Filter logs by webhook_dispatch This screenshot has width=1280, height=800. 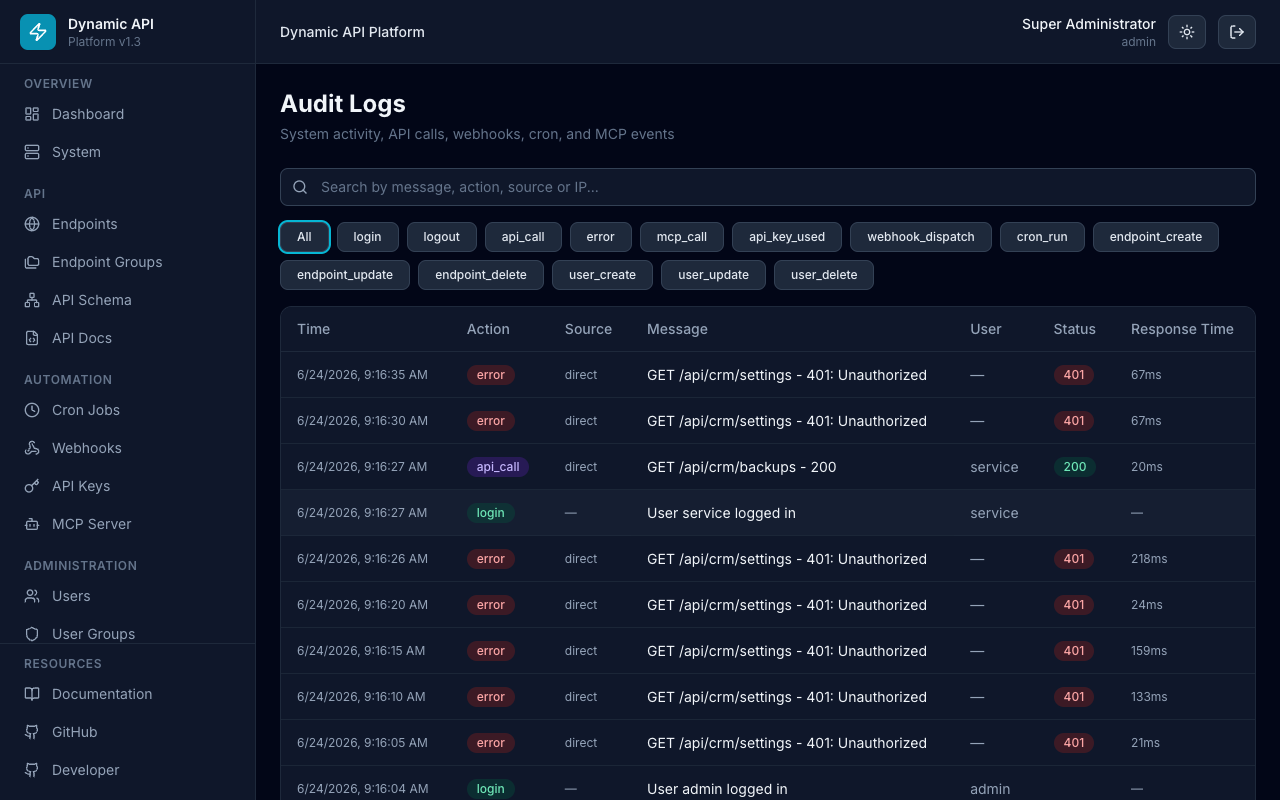pos(921,237)
